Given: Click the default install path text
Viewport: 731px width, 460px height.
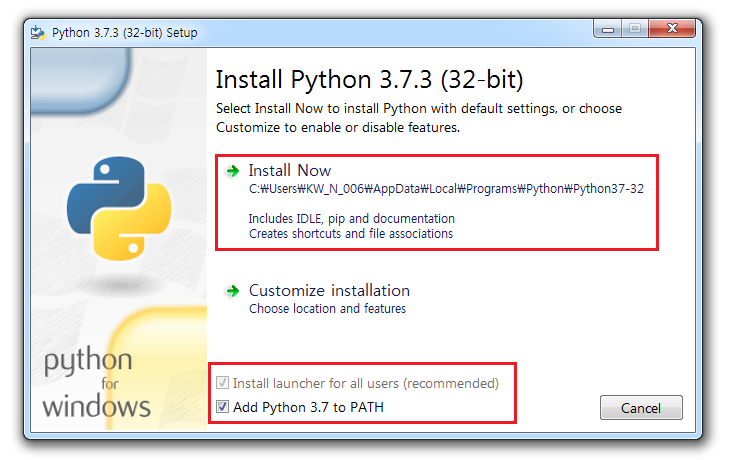Looking at the screenshot, I should click(446, 189).
